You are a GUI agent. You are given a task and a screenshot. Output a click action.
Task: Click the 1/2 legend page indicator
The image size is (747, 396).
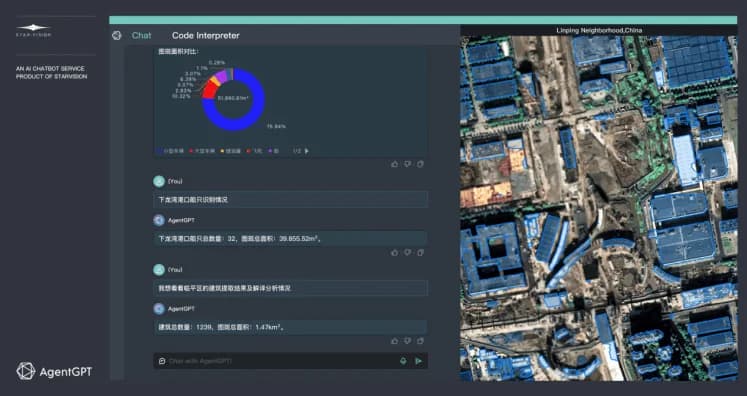click(297, 151)
